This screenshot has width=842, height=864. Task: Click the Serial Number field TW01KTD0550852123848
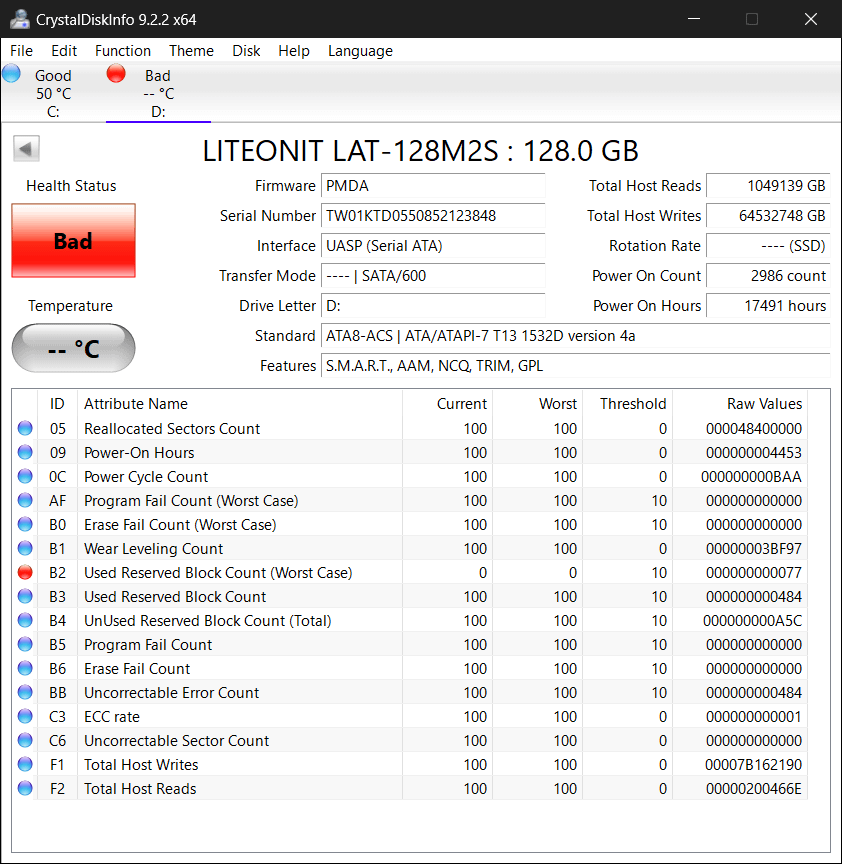tap(433, 215)
